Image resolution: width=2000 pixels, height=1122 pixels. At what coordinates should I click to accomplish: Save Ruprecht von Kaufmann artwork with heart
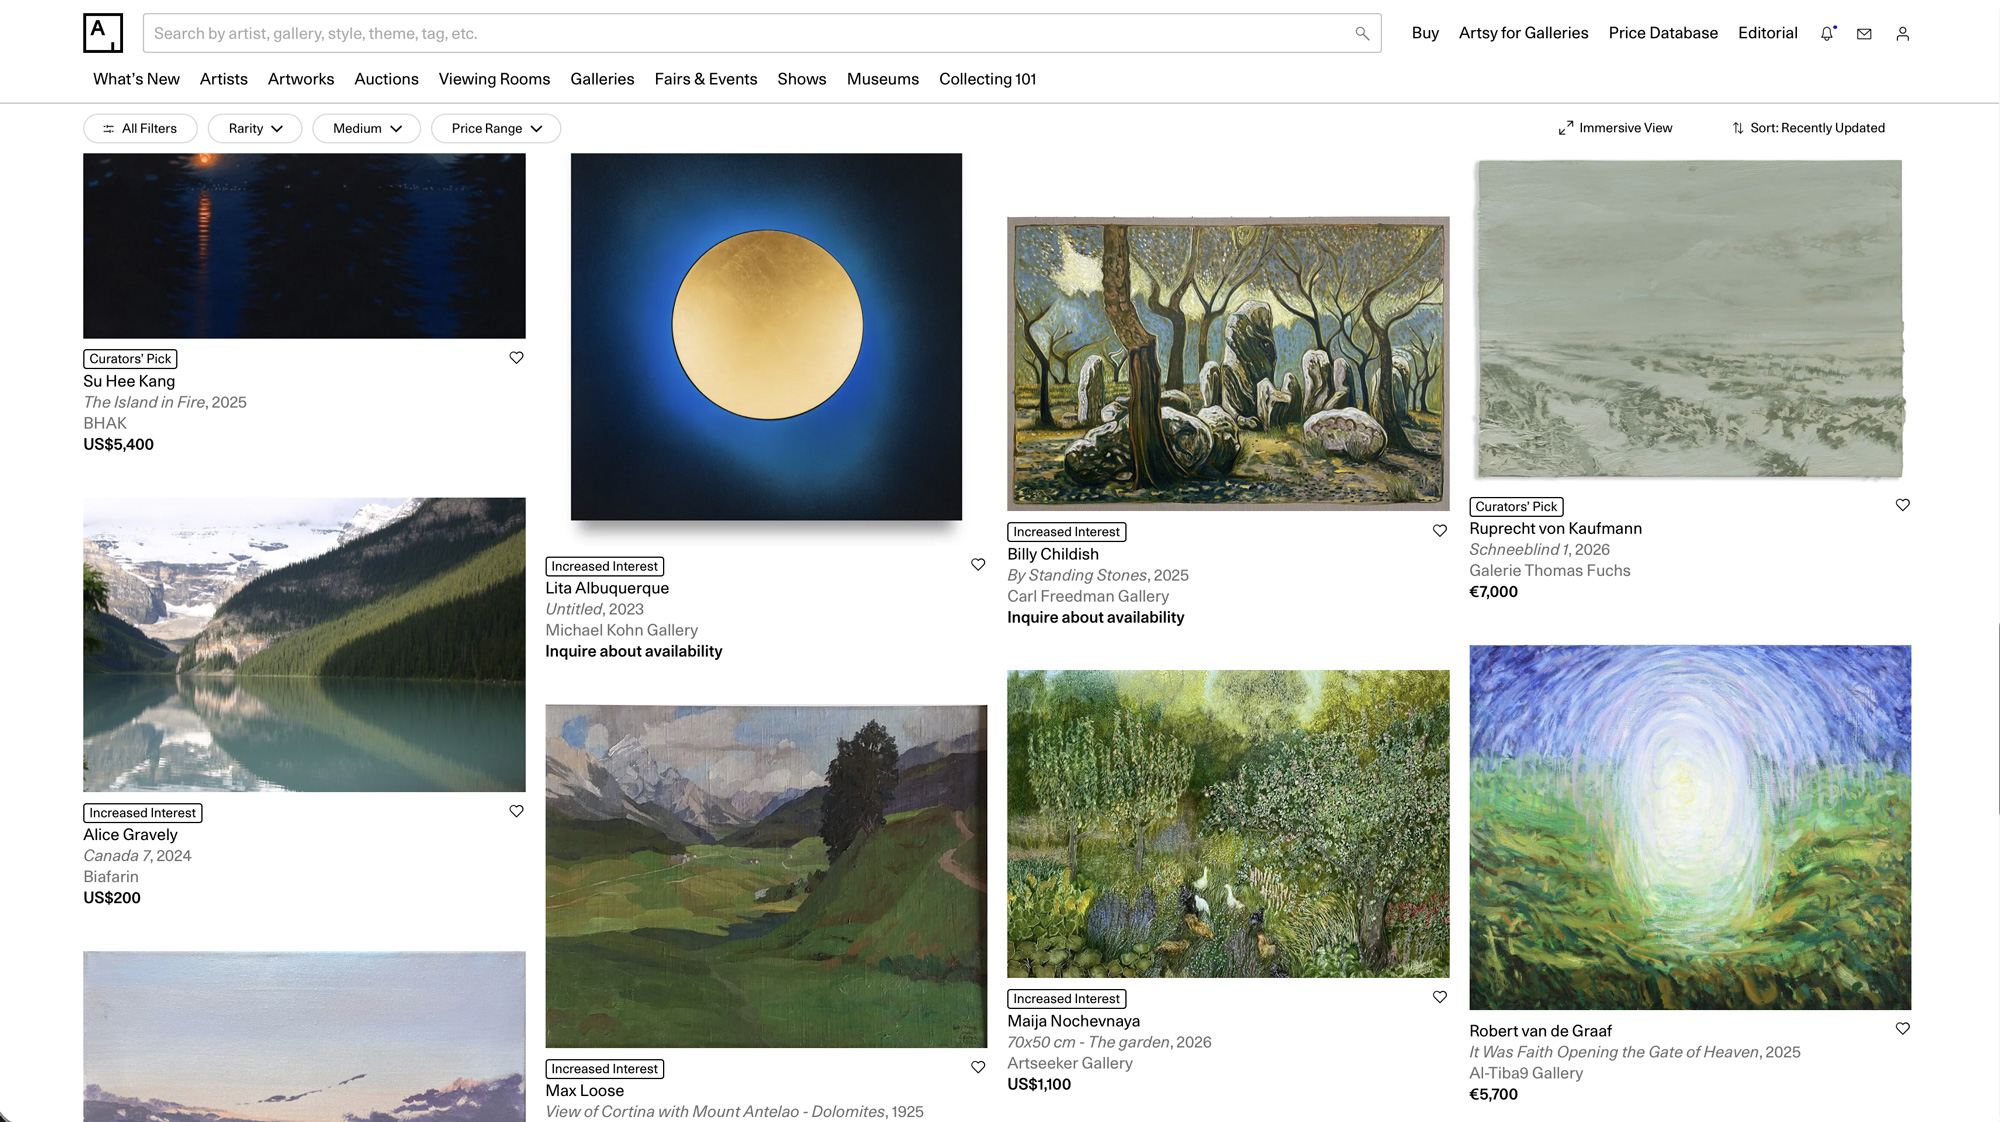coord(1902,504)
